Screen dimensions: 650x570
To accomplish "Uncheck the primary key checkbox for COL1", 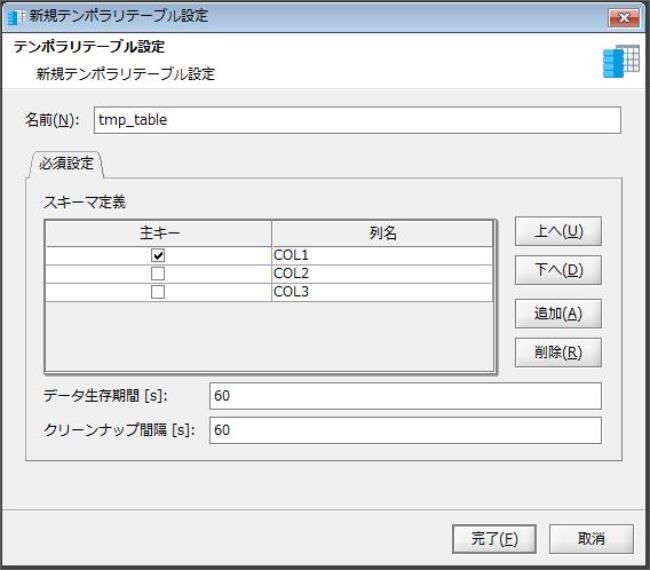I will [x=158, y=255].
